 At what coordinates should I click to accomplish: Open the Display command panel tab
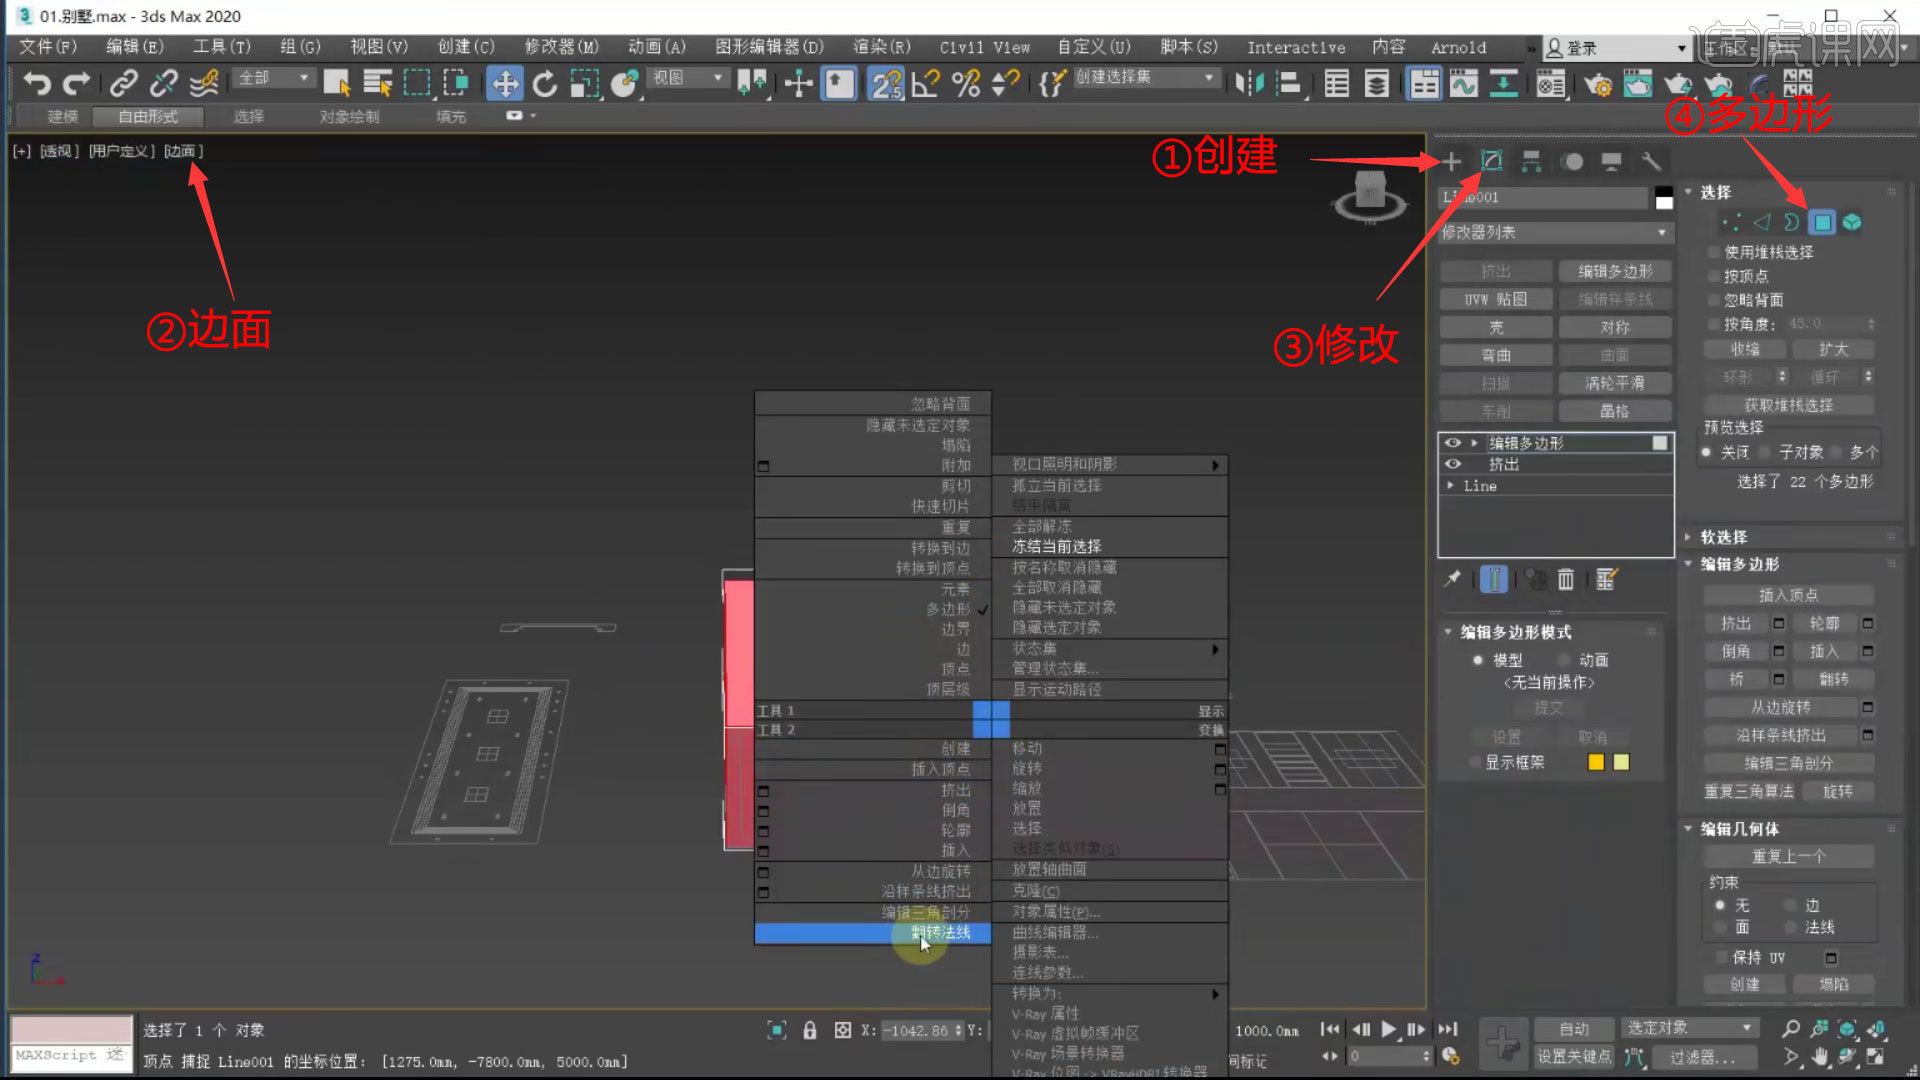(1611, 161)
